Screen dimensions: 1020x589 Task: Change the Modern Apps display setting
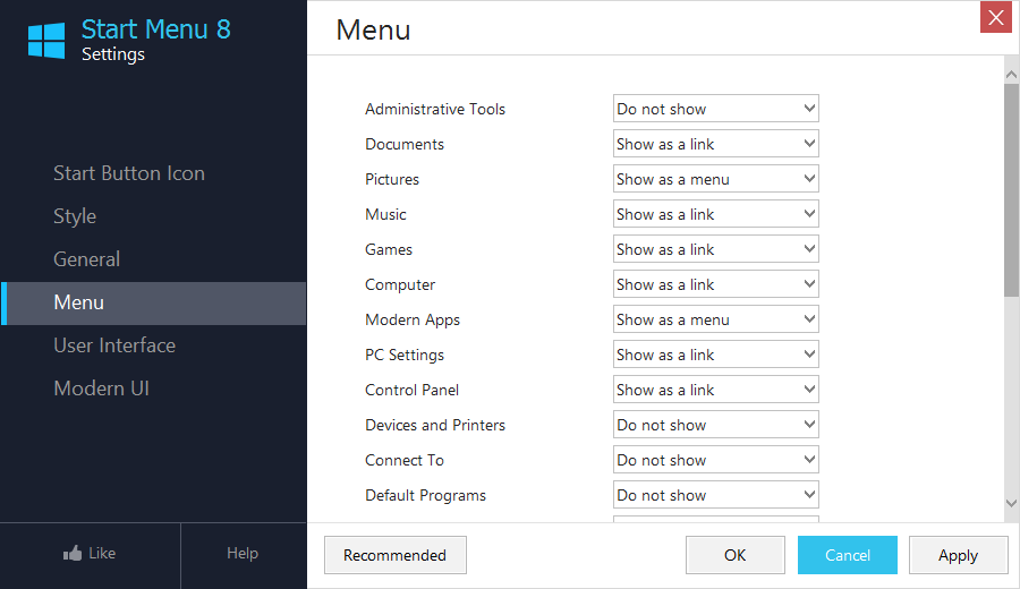716,320
